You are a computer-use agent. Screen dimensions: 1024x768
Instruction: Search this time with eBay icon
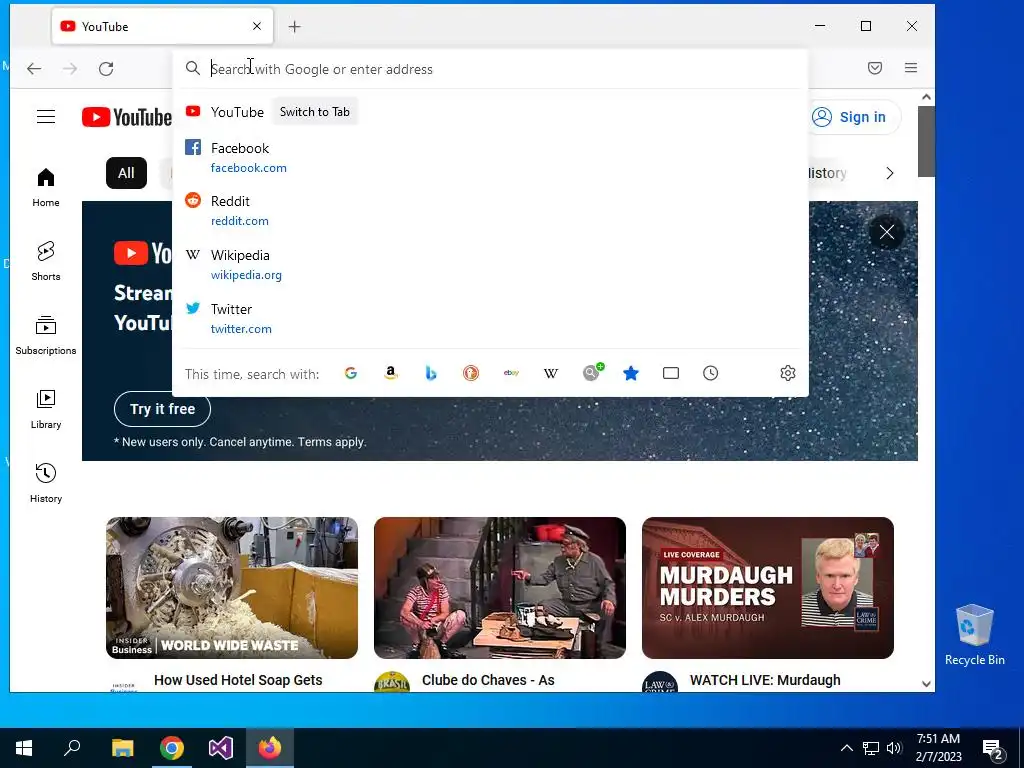click(x=511, y=373)
